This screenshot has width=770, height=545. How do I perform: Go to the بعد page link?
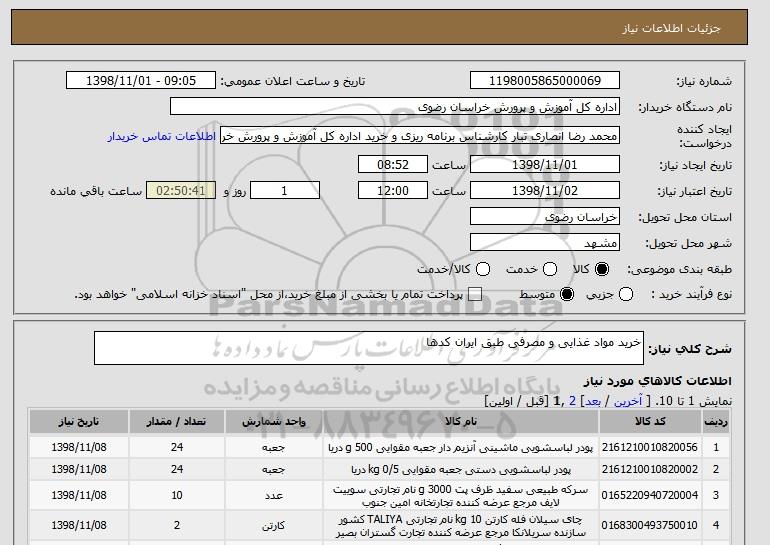[593, 401]
